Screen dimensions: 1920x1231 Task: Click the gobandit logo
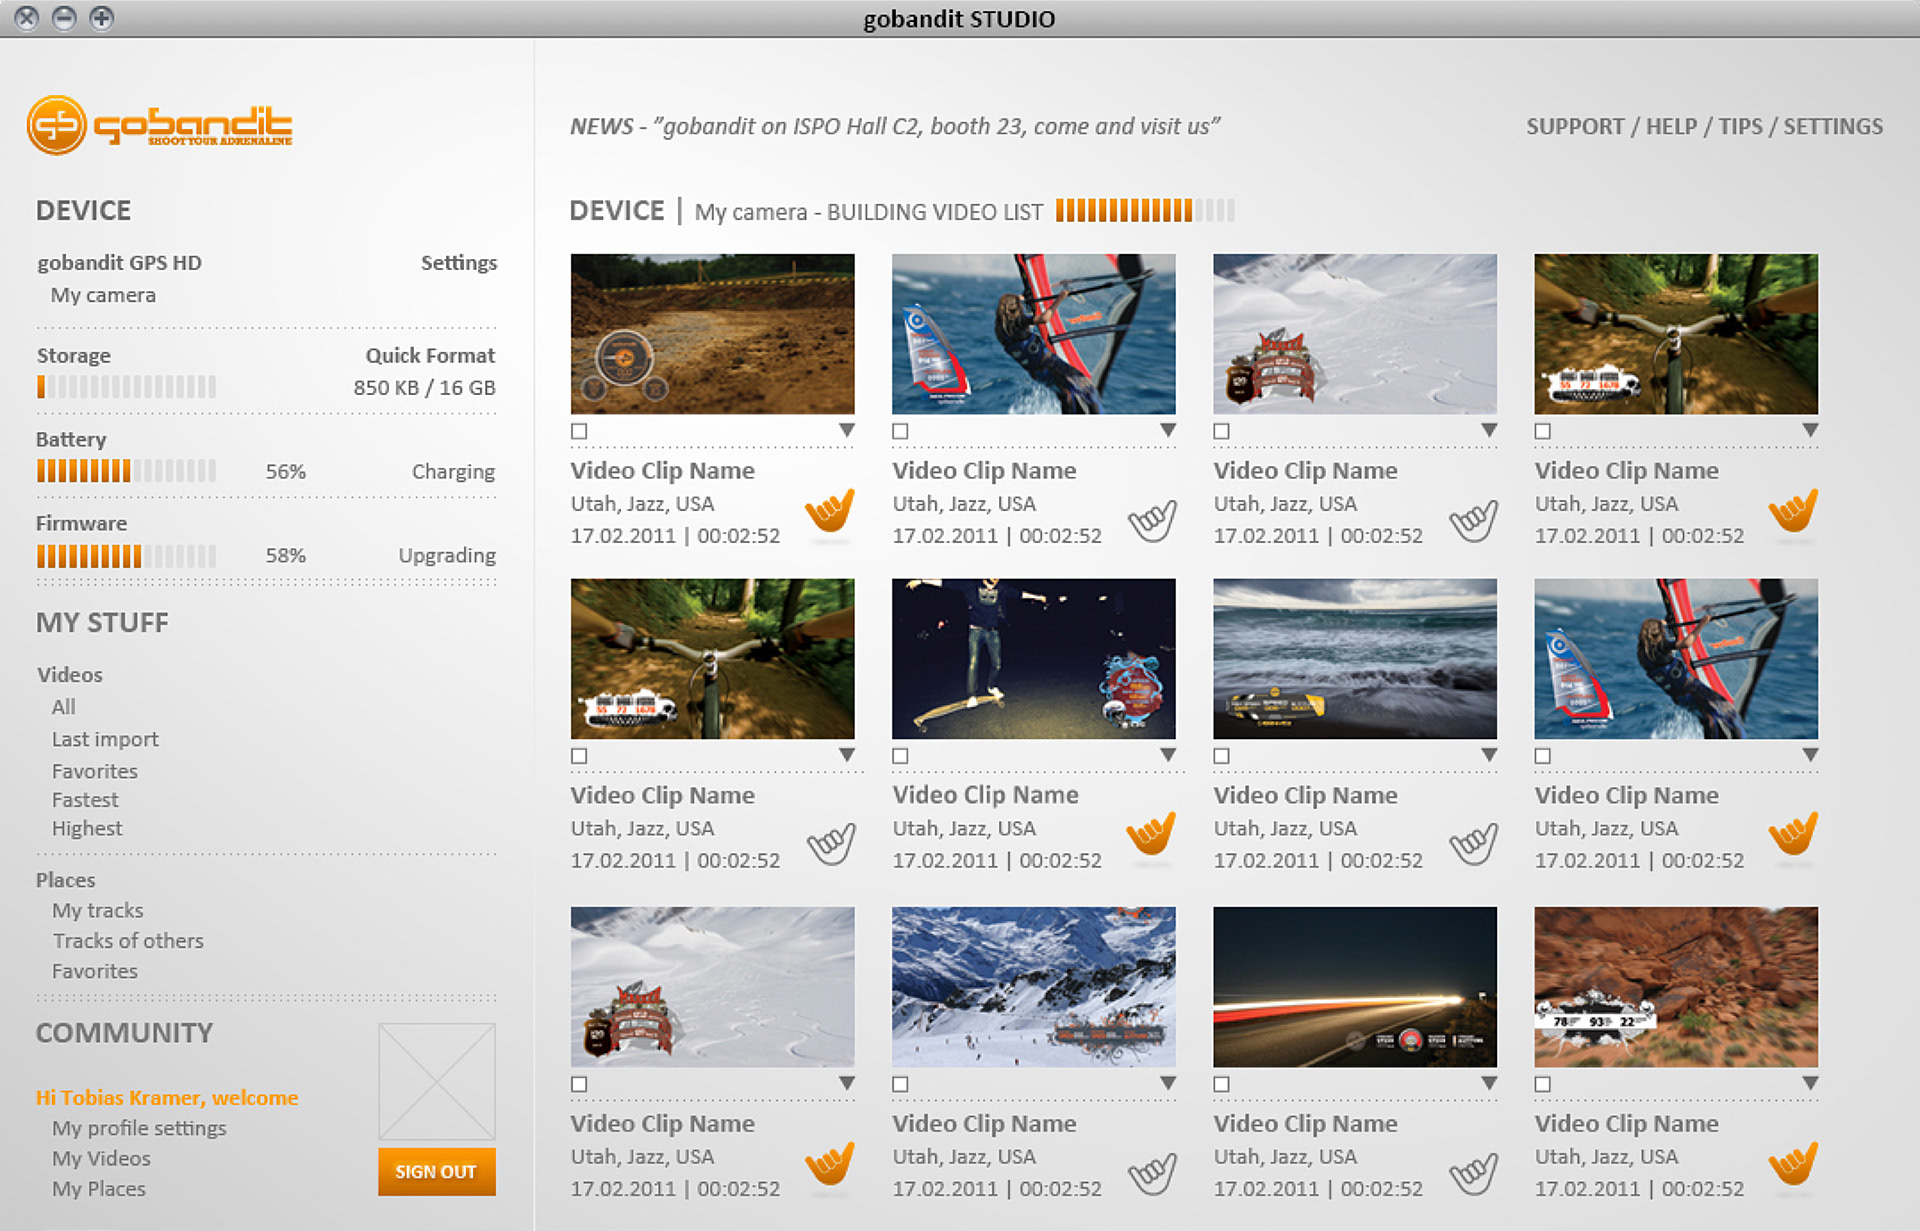[160, 126]
